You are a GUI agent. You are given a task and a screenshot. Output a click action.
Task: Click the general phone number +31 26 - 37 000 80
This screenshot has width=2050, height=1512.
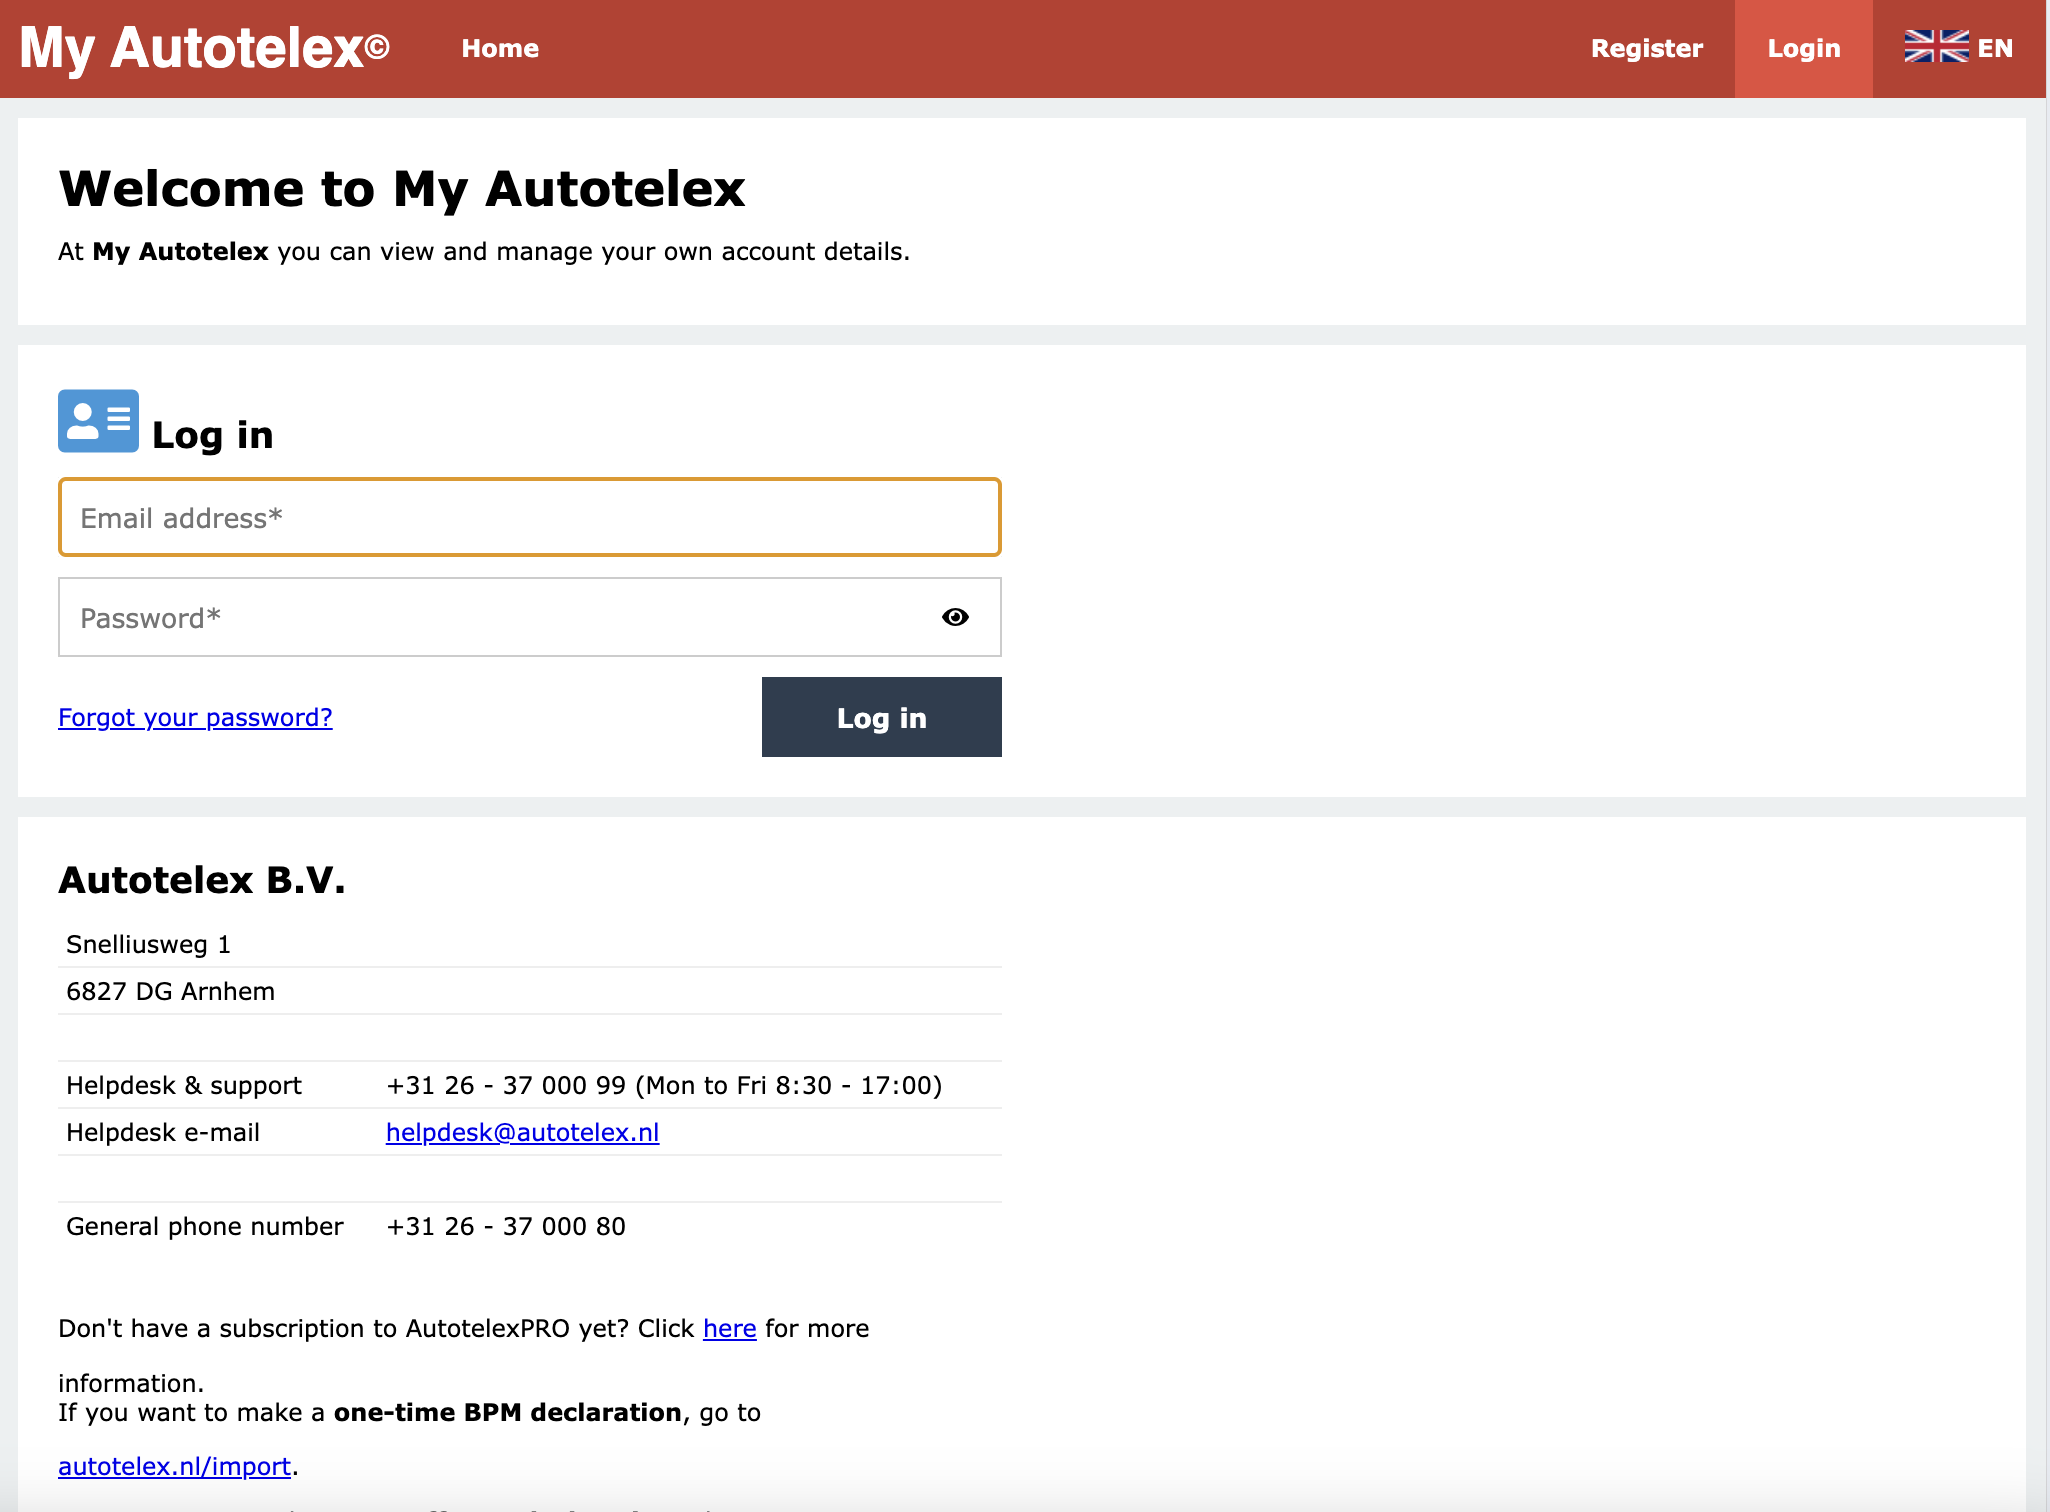(505, 1226)
